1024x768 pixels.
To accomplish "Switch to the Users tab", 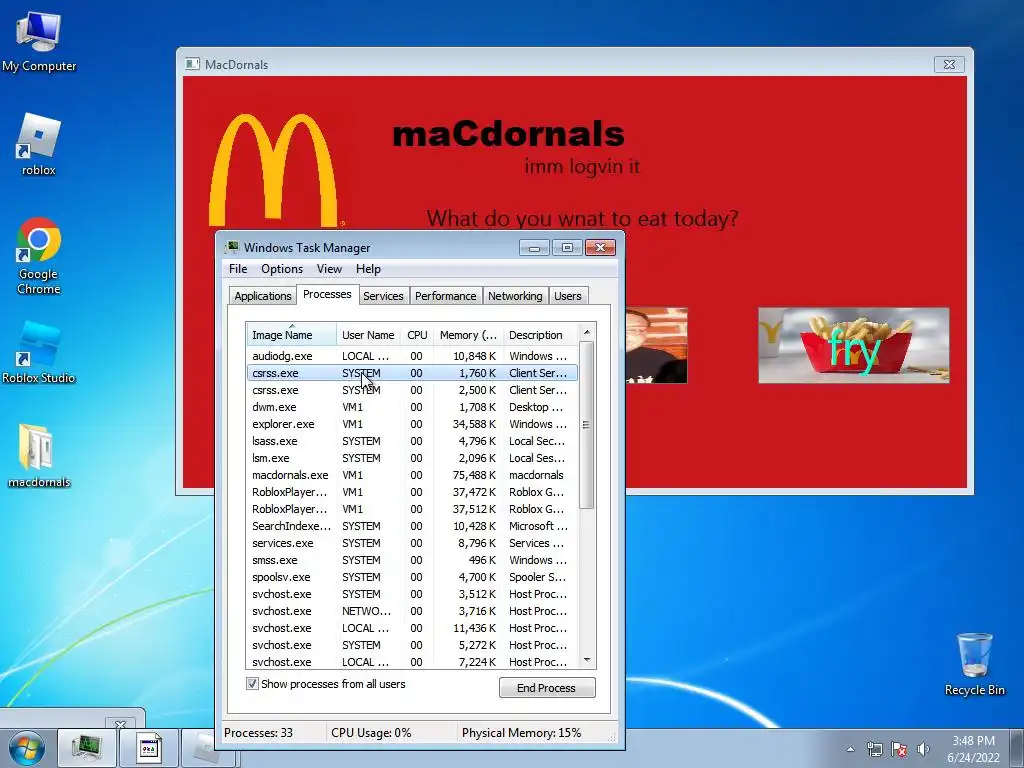I will [x=568, y=296].
